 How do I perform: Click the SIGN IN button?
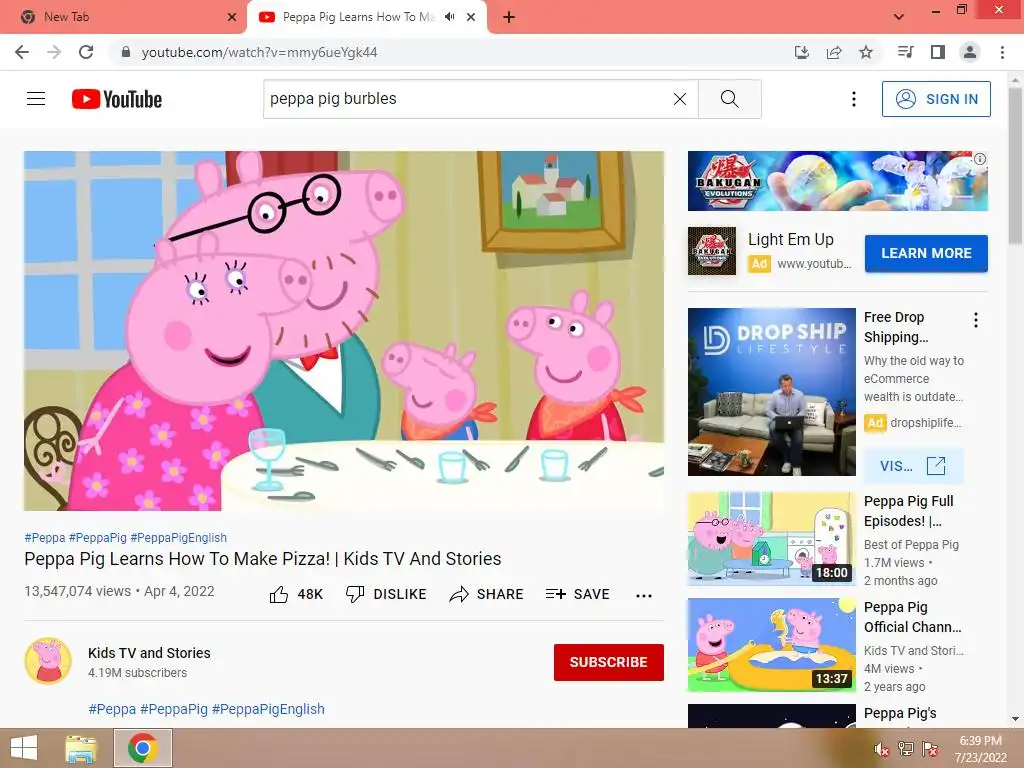coord(936,99)
